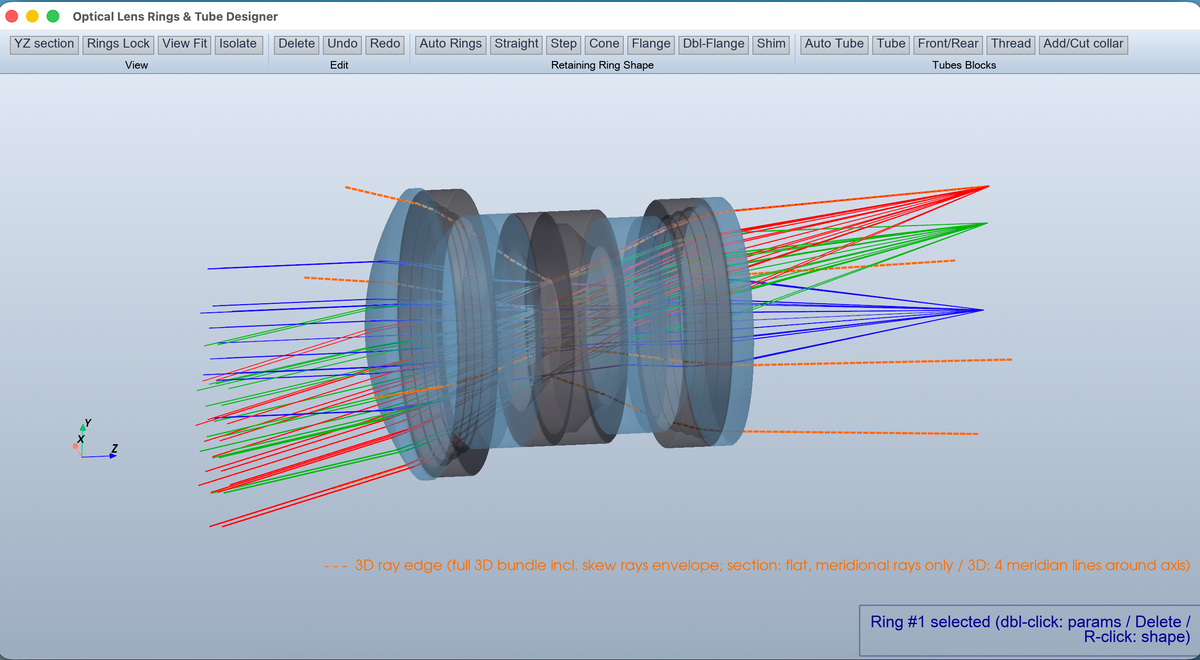This screenshot has height=660, width=1200.
Task: Click the XYZ axis orientation gizmo
Action: click(x=95, y=440)
